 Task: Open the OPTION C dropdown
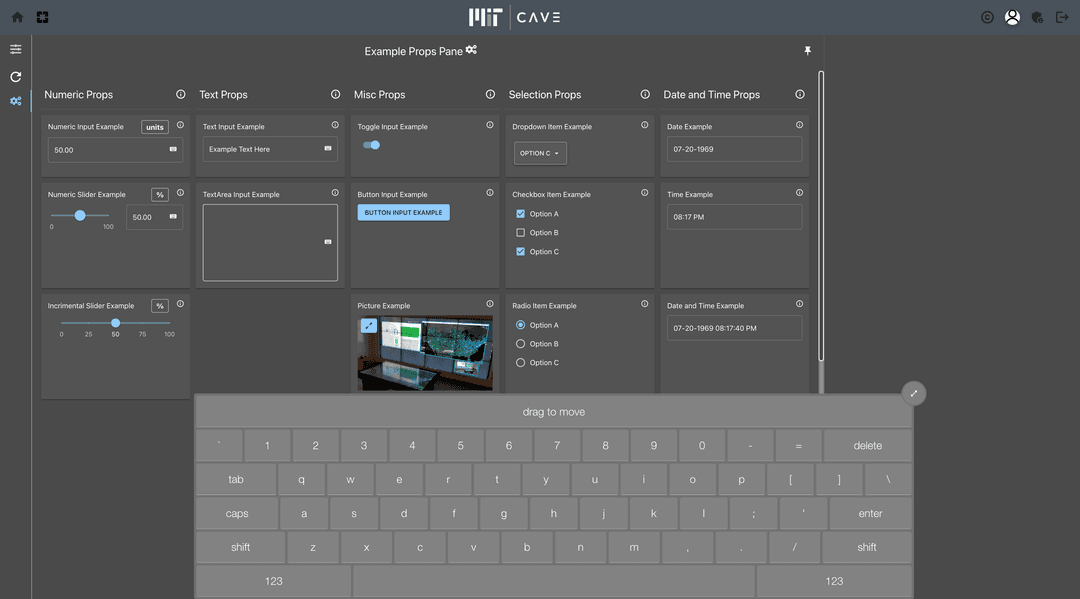pyautogui.click(x=540, y=153)
